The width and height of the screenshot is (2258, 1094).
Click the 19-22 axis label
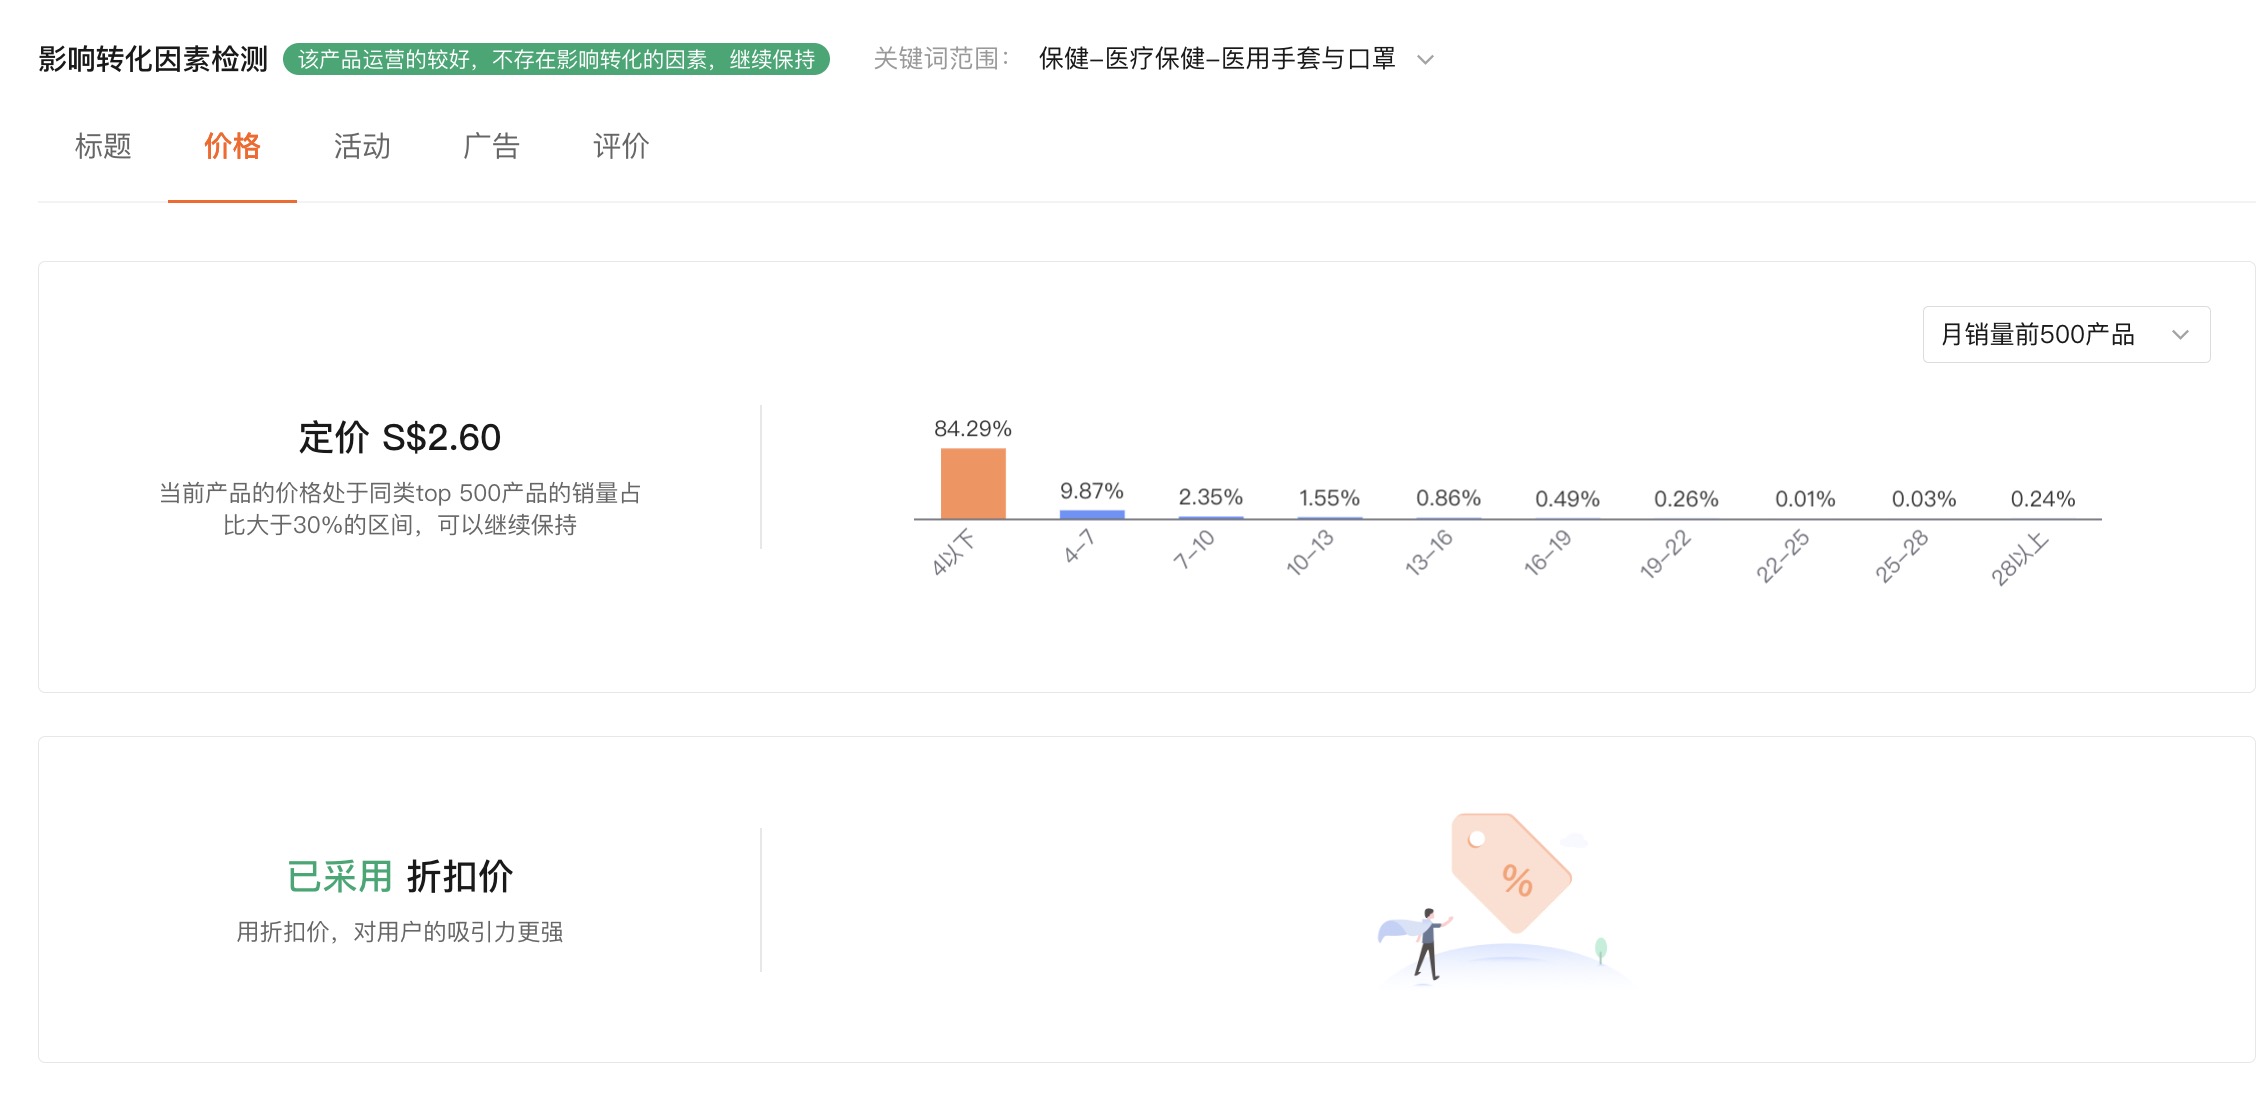1665,555
